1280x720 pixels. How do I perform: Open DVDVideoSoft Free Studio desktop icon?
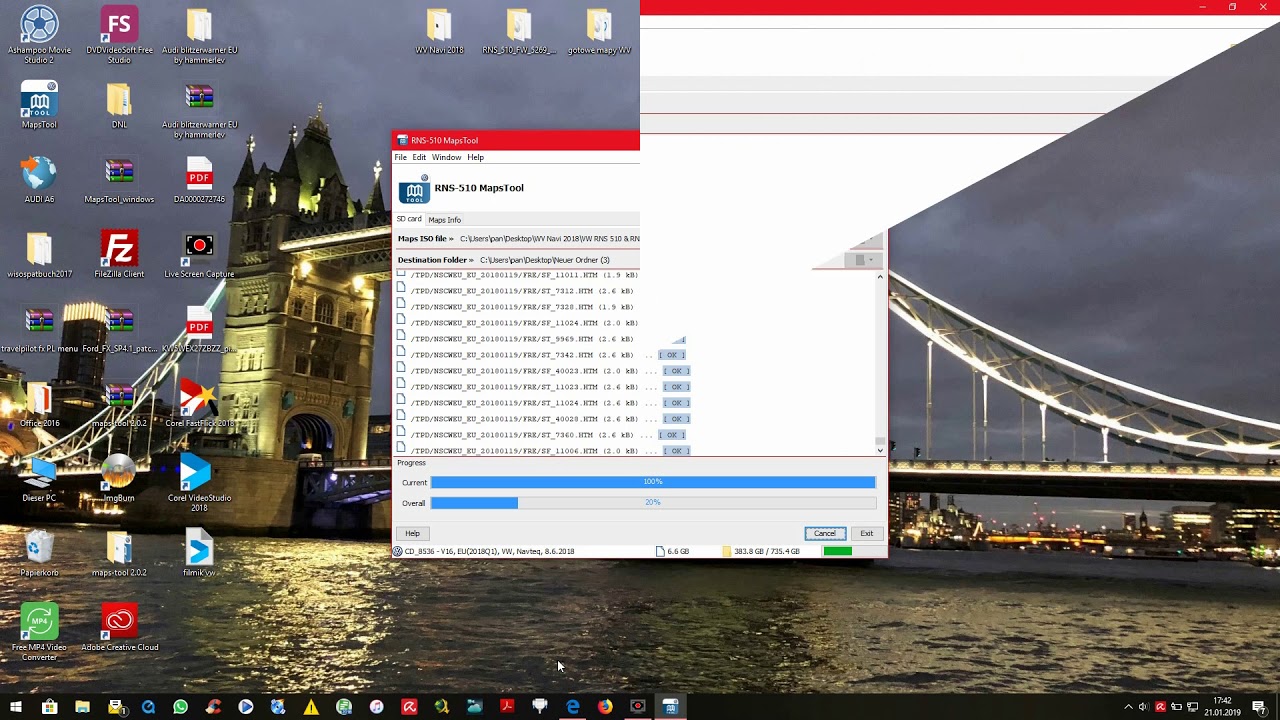(x=119, y=34)
